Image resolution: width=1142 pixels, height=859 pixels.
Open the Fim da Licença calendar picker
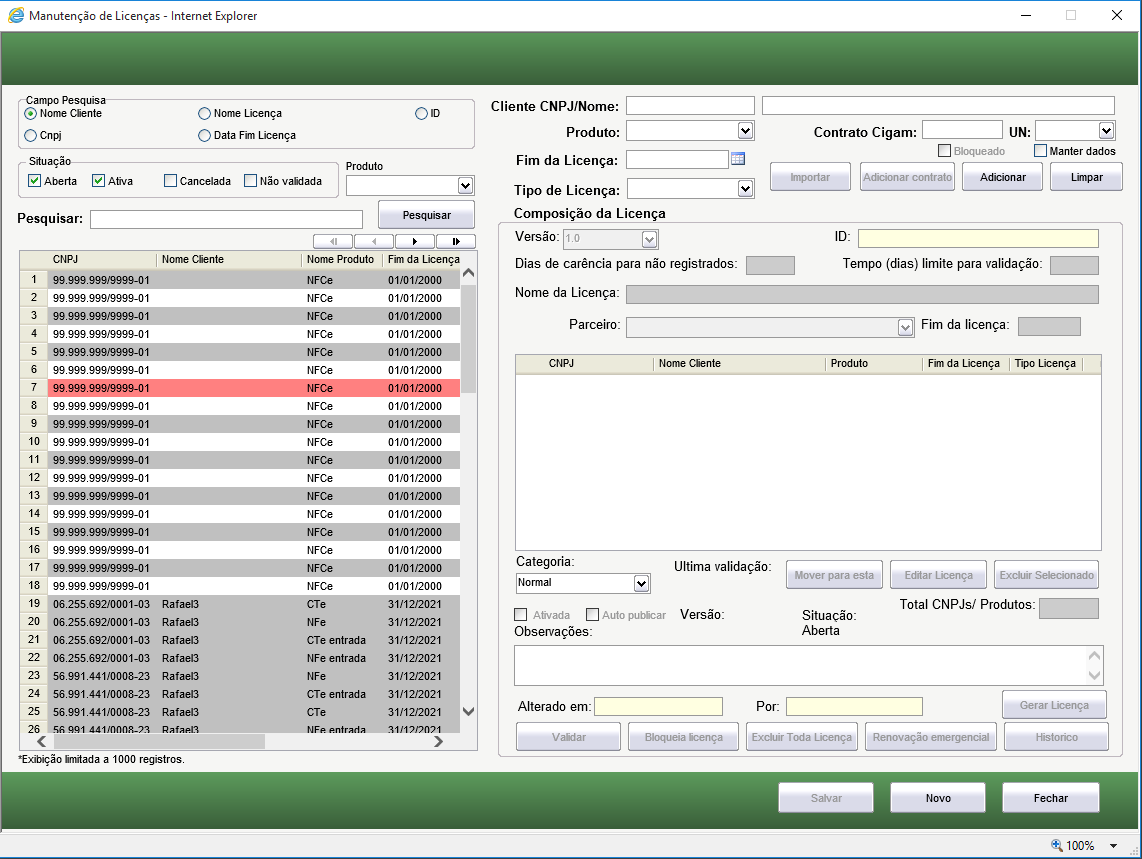(x=738, y=158)
